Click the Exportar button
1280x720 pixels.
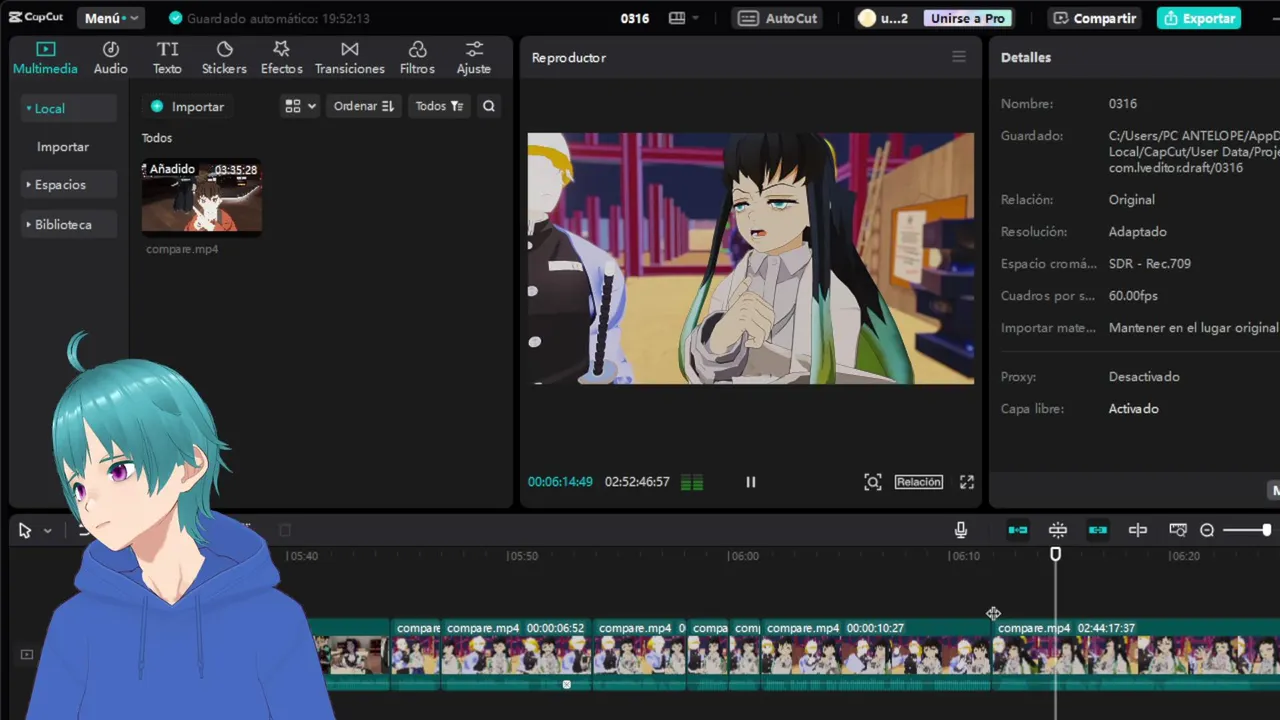click(1199, 18)
